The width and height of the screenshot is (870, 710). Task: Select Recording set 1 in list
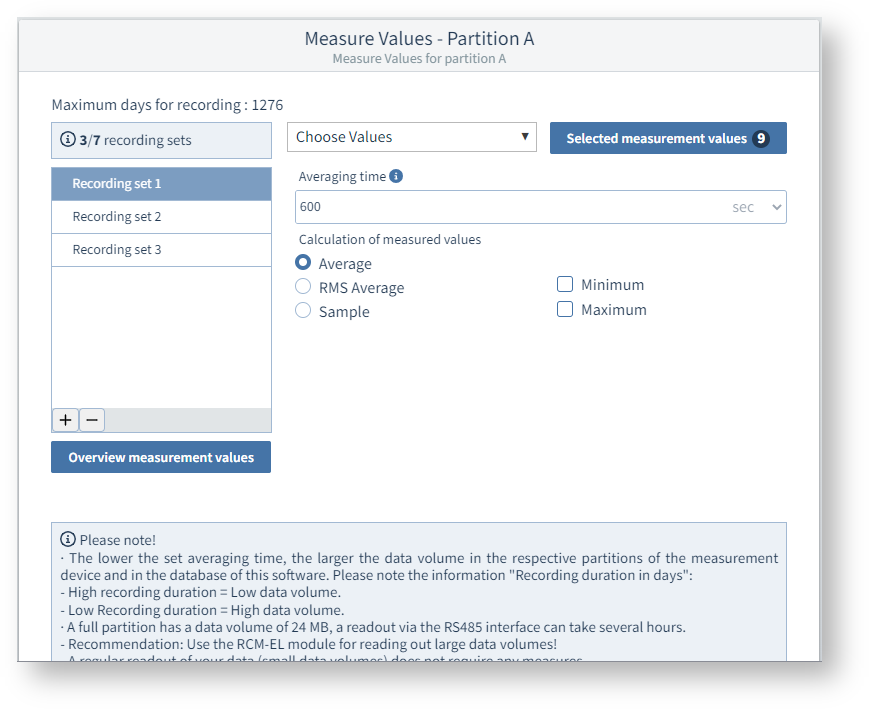[x=161, y=184]
